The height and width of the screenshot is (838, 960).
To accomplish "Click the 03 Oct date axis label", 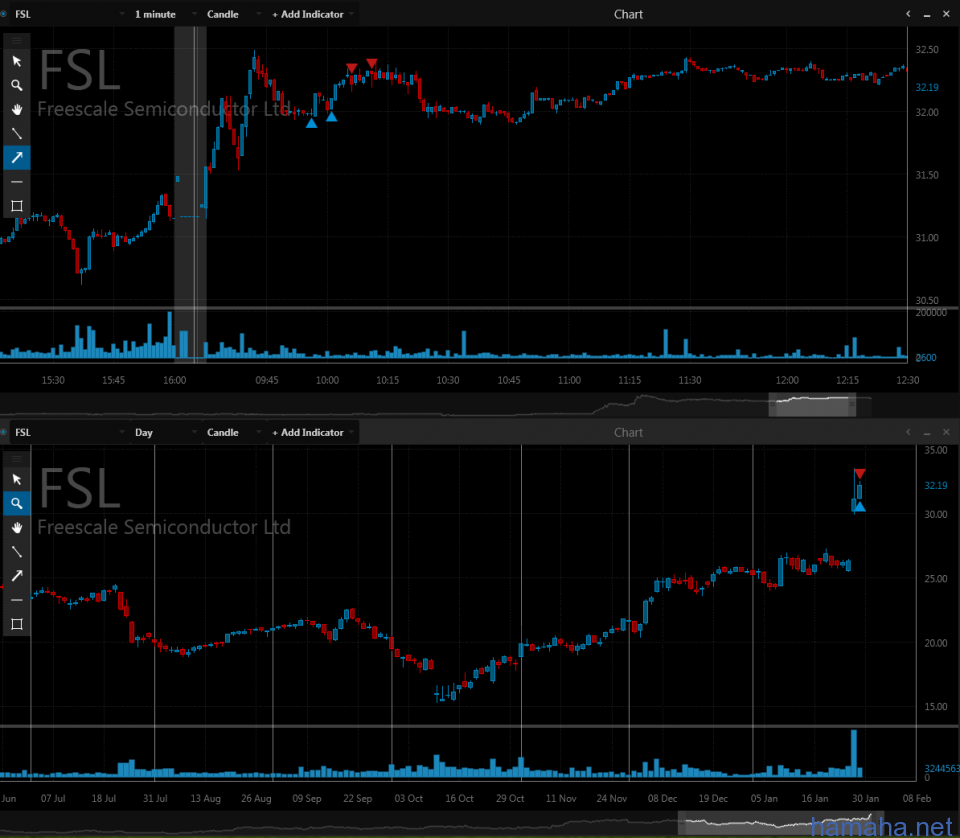I will [x=408, y=798].
